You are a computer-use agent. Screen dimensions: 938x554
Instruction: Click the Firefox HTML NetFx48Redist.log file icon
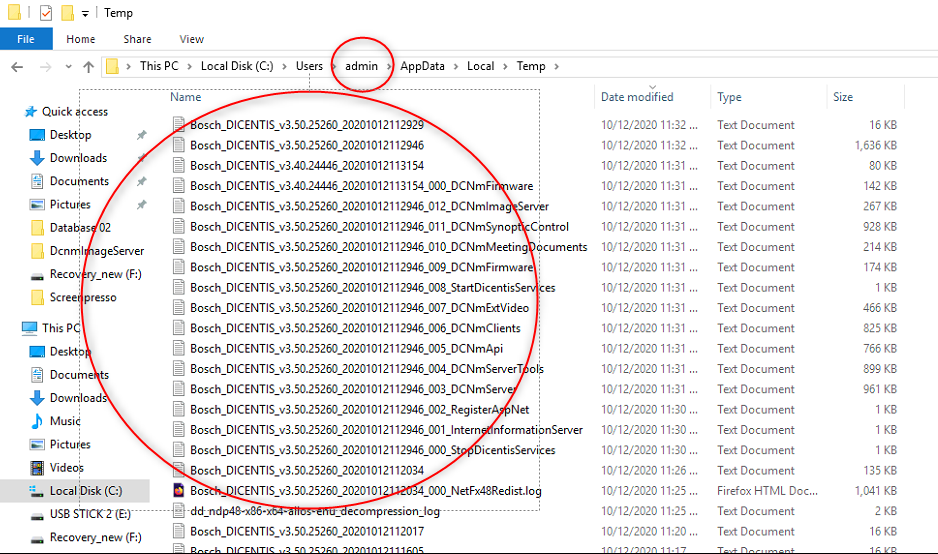point(179,491)
